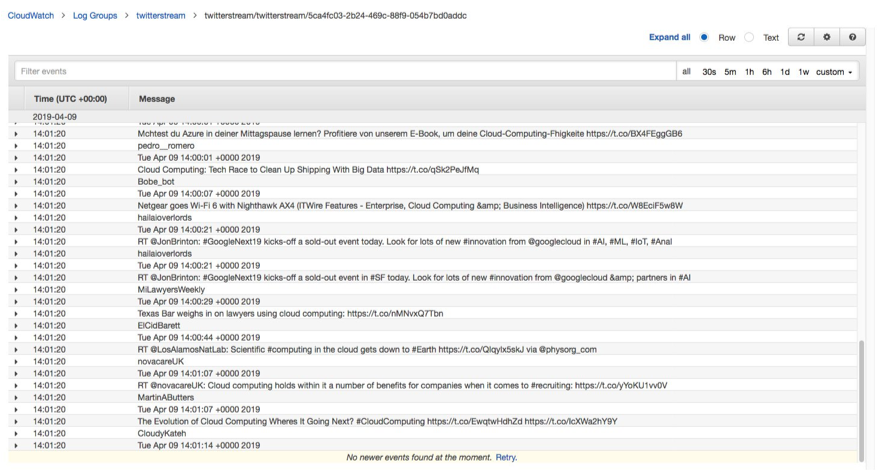Image resolution: width=877 pixels, height=470 pixels.
Task: Go to Log Groups breadcrumb
Action: click(95, 16)
